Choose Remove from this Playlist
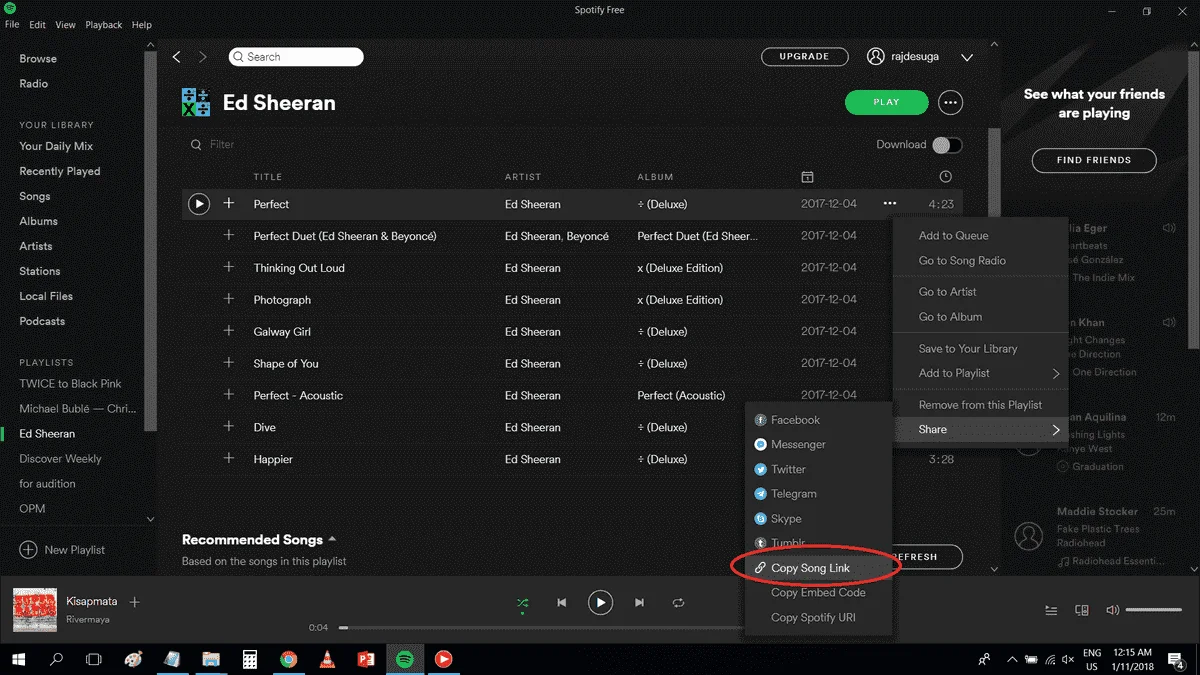Viewport: 1200px width, 675px height. coord(981,405)
